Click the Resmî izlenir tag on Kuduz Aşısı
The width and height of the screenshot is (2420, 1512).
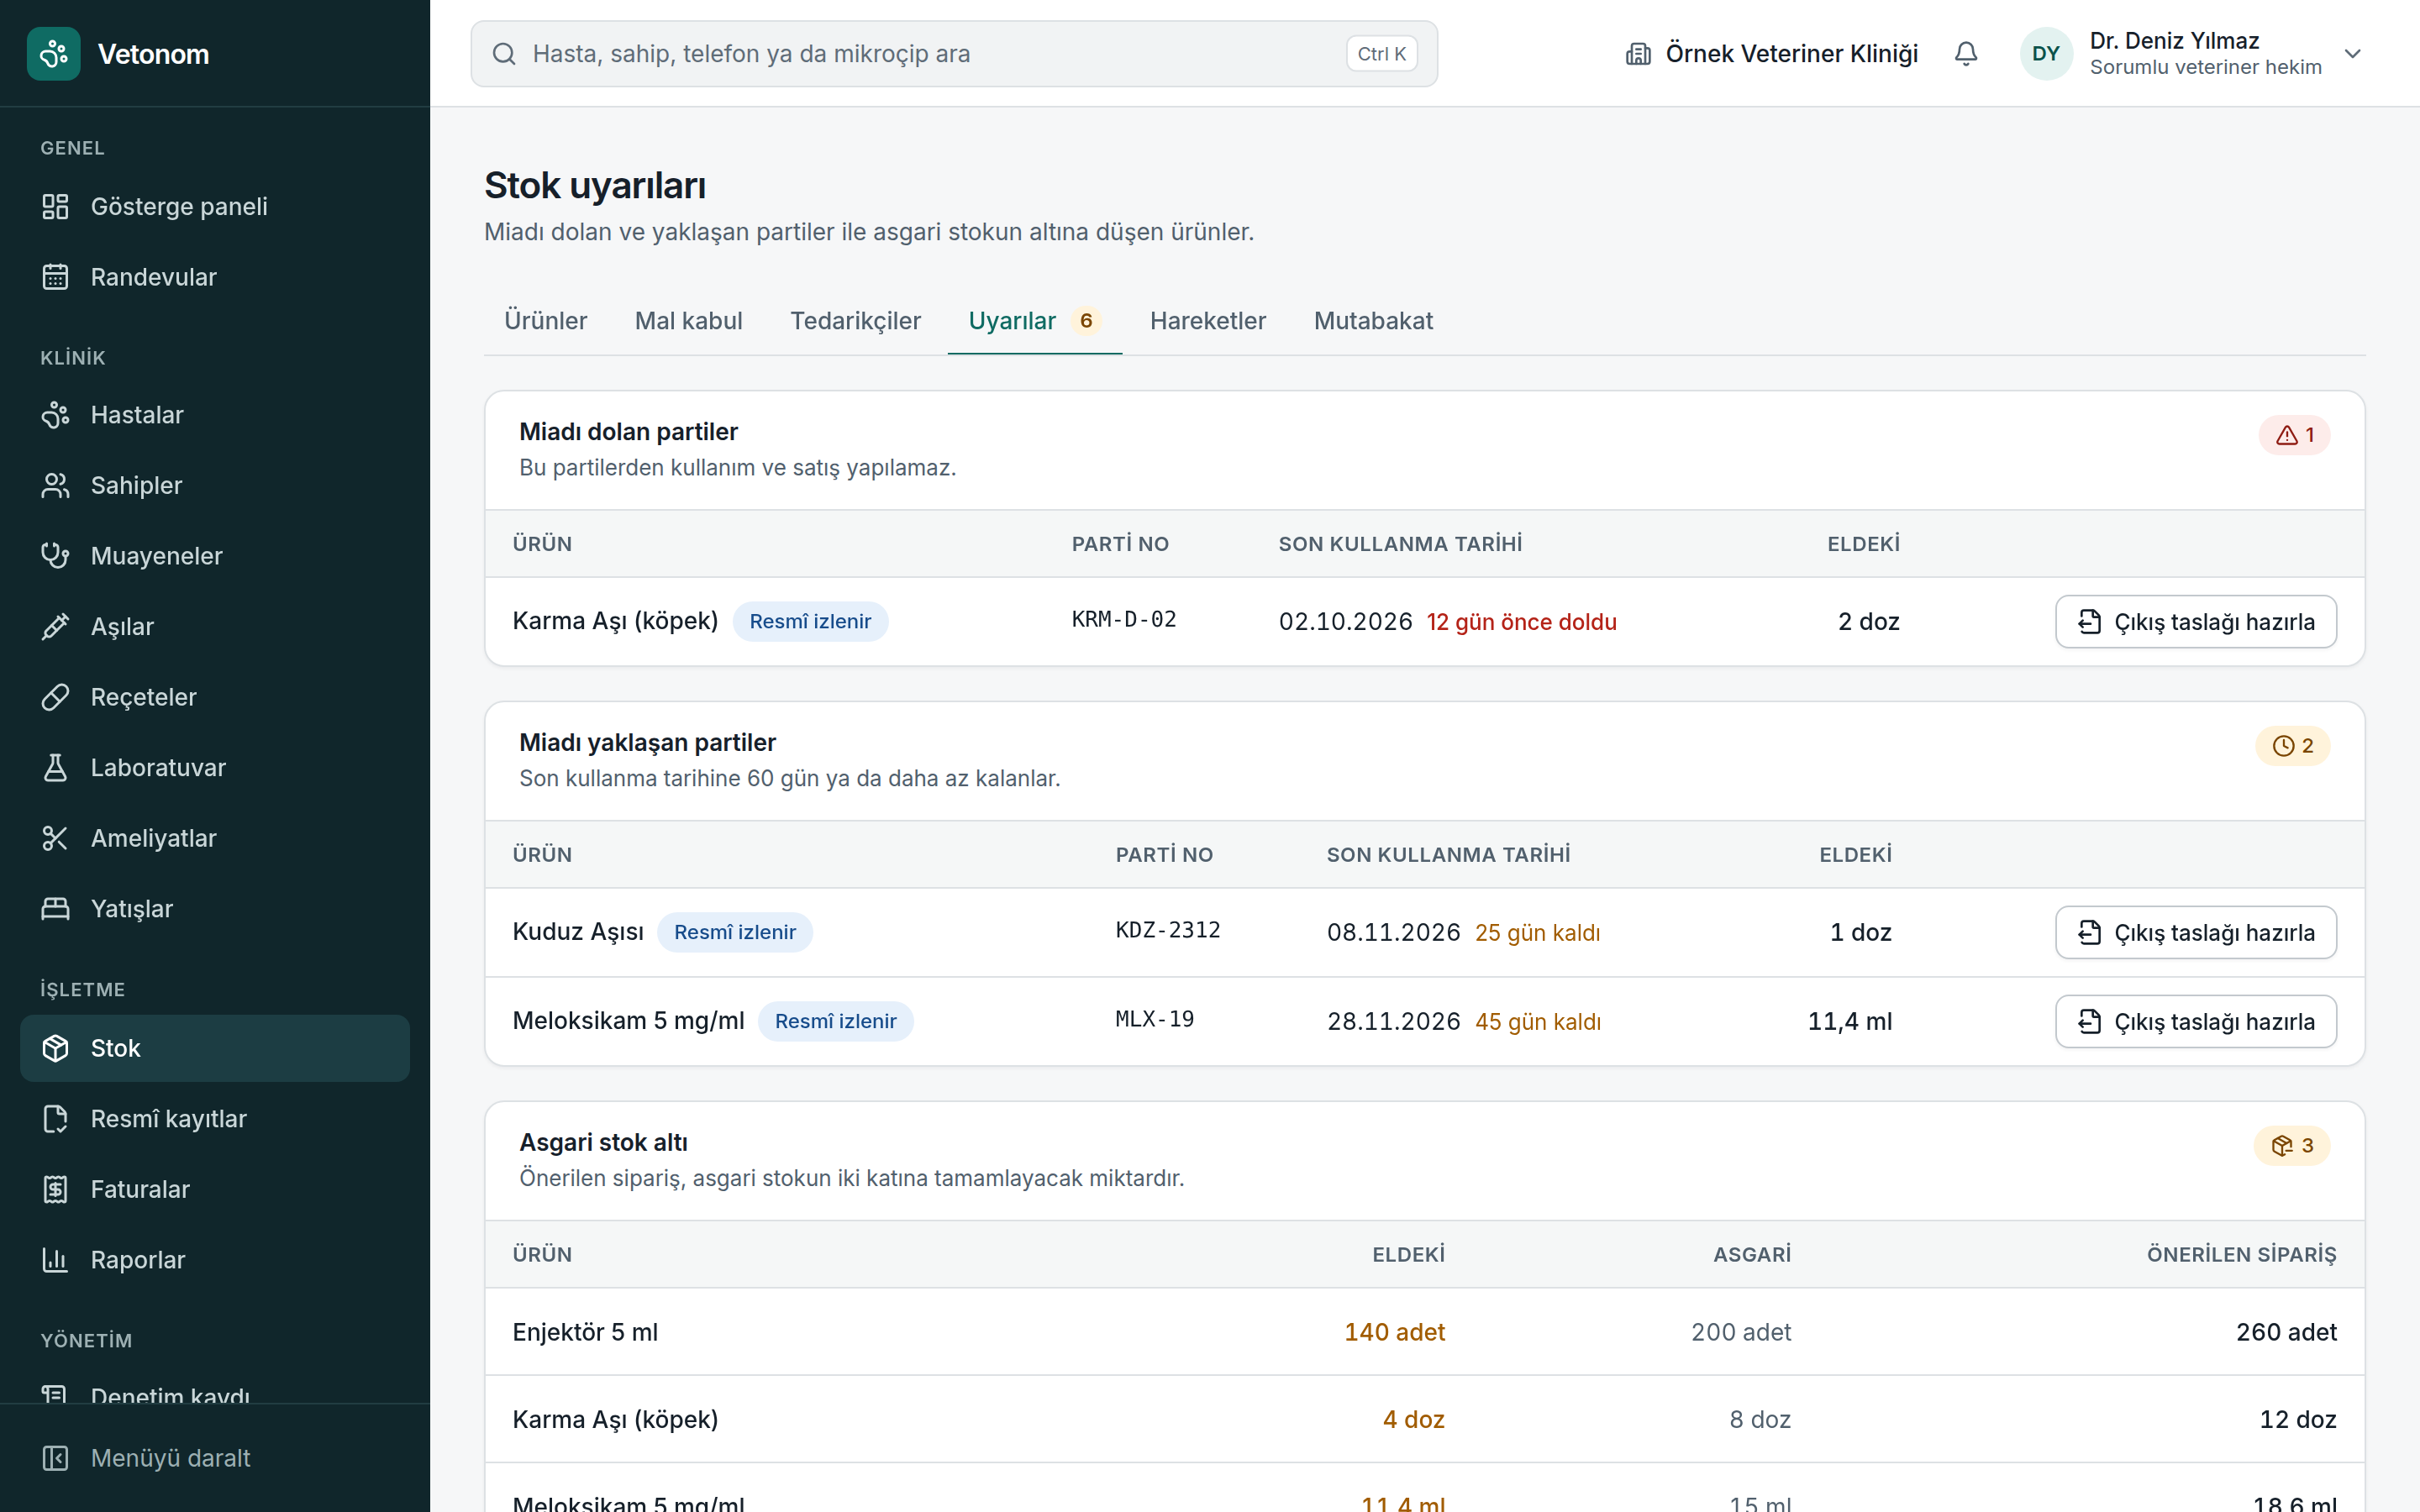click(x=735, y=933)
